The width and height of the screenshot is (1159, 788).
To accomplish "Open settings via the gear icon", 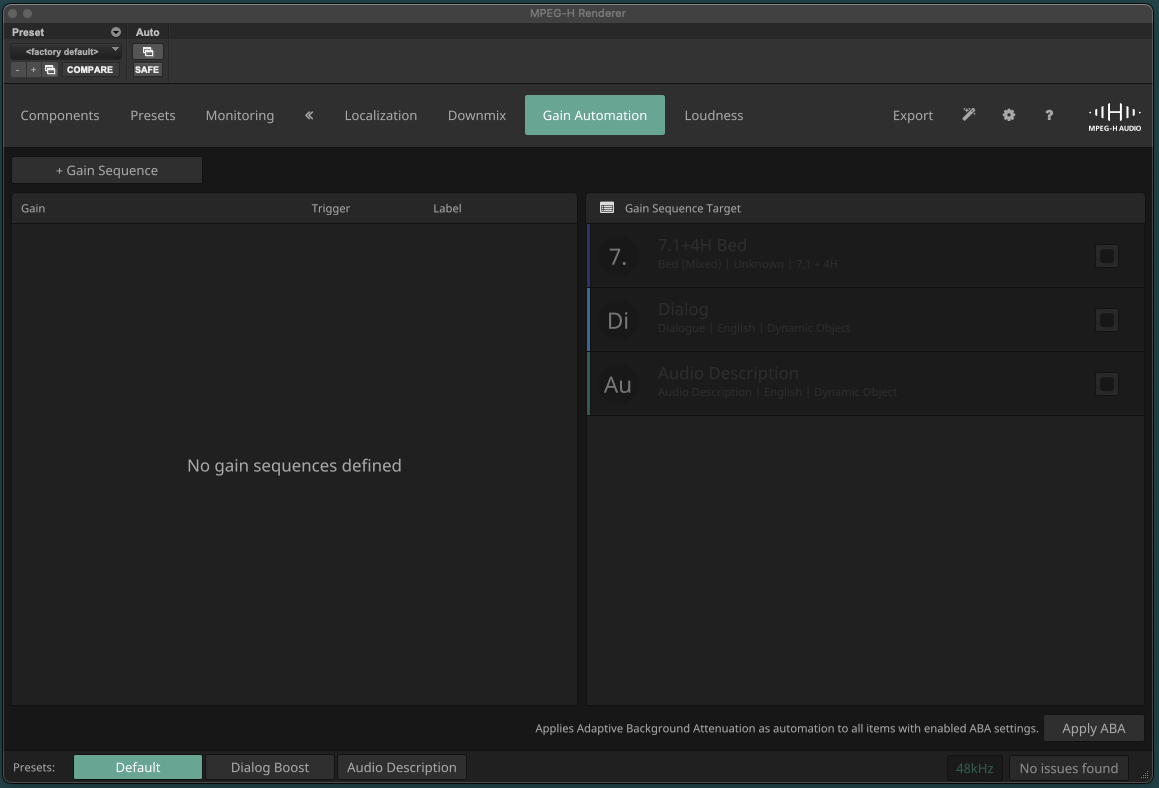I will 1009,115.
